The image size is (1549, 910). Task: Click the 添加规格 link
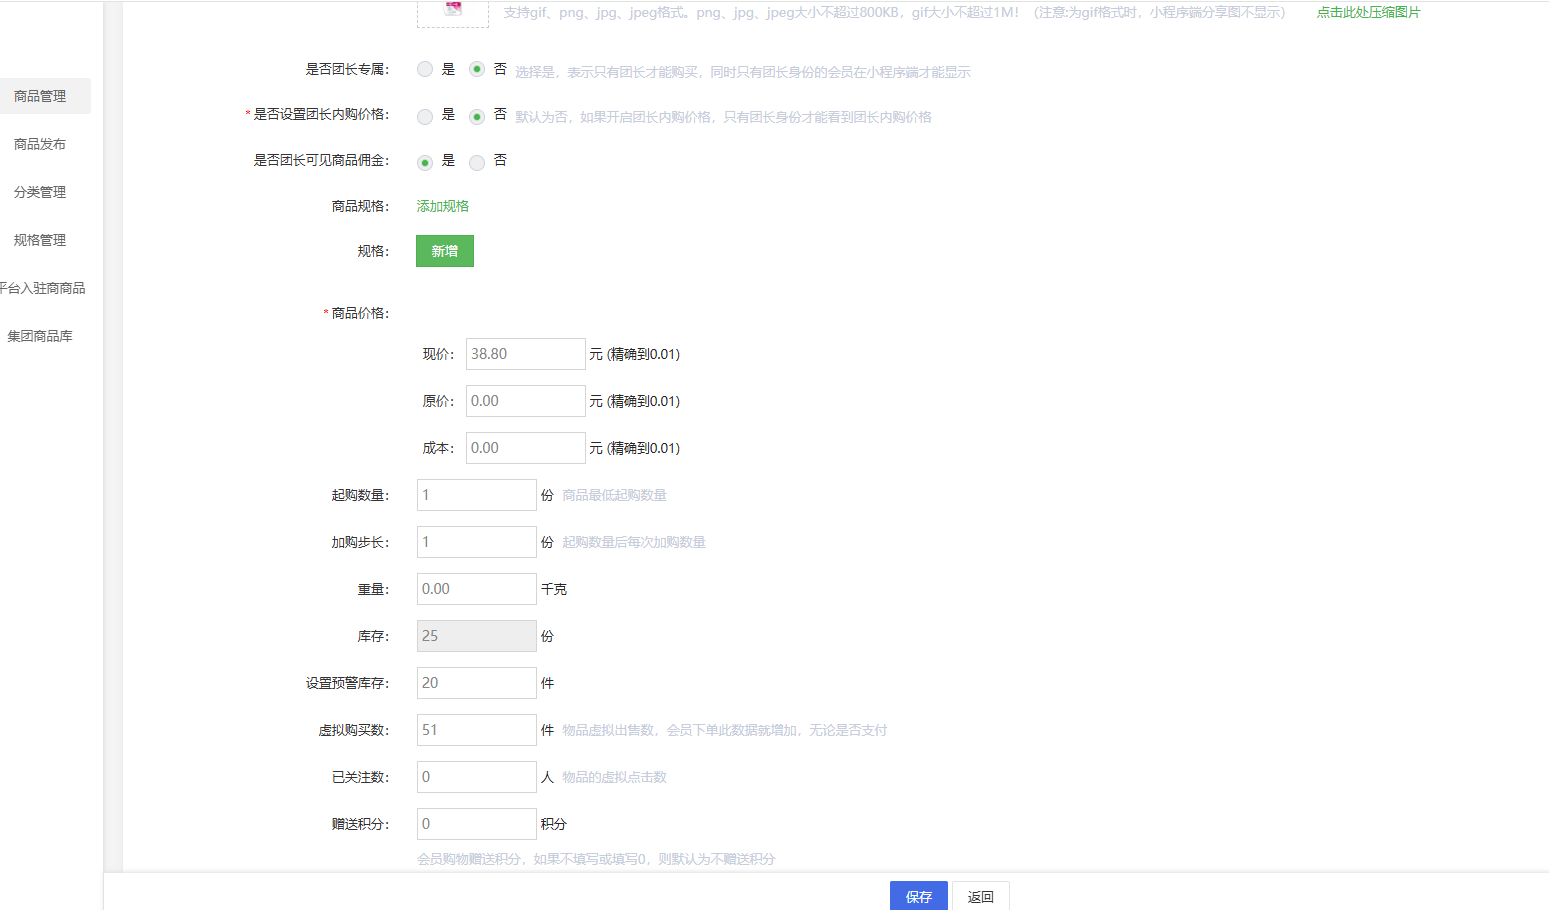click(x=442, y=206)
